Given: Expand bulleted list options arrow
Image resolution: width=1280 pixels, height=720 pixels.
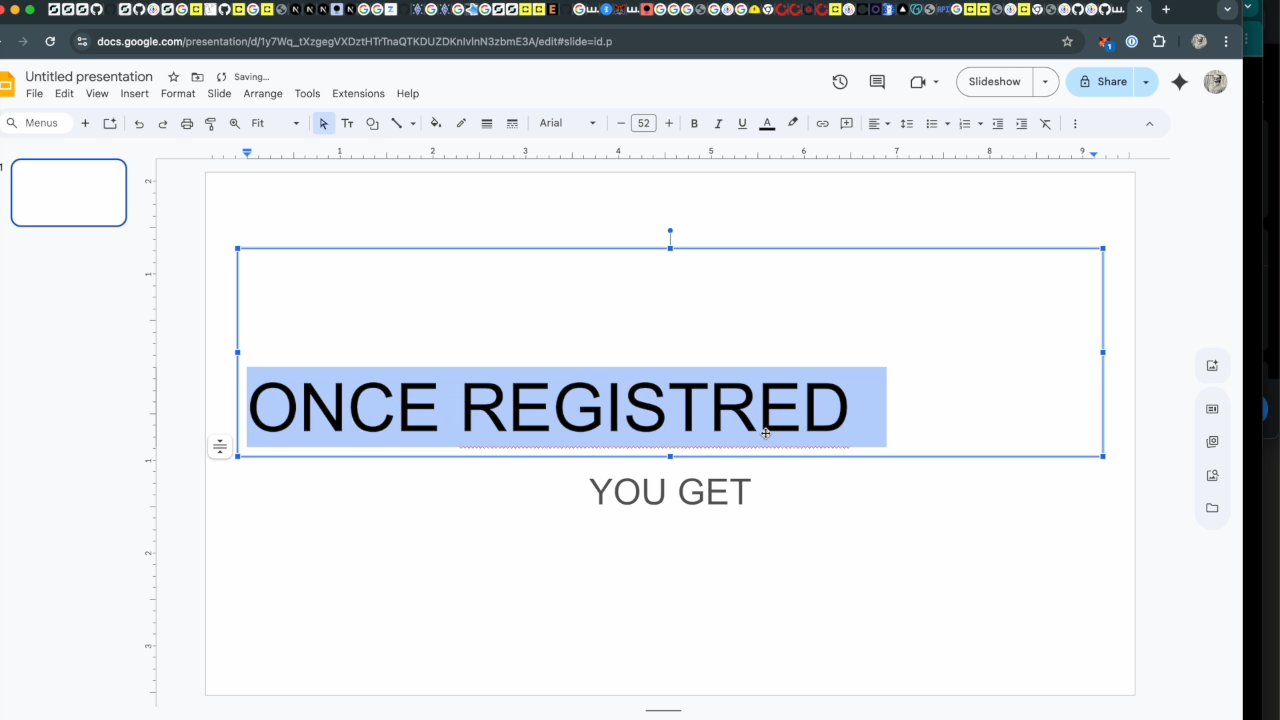Looking at the screenshot, I should [x=947, y=123].
